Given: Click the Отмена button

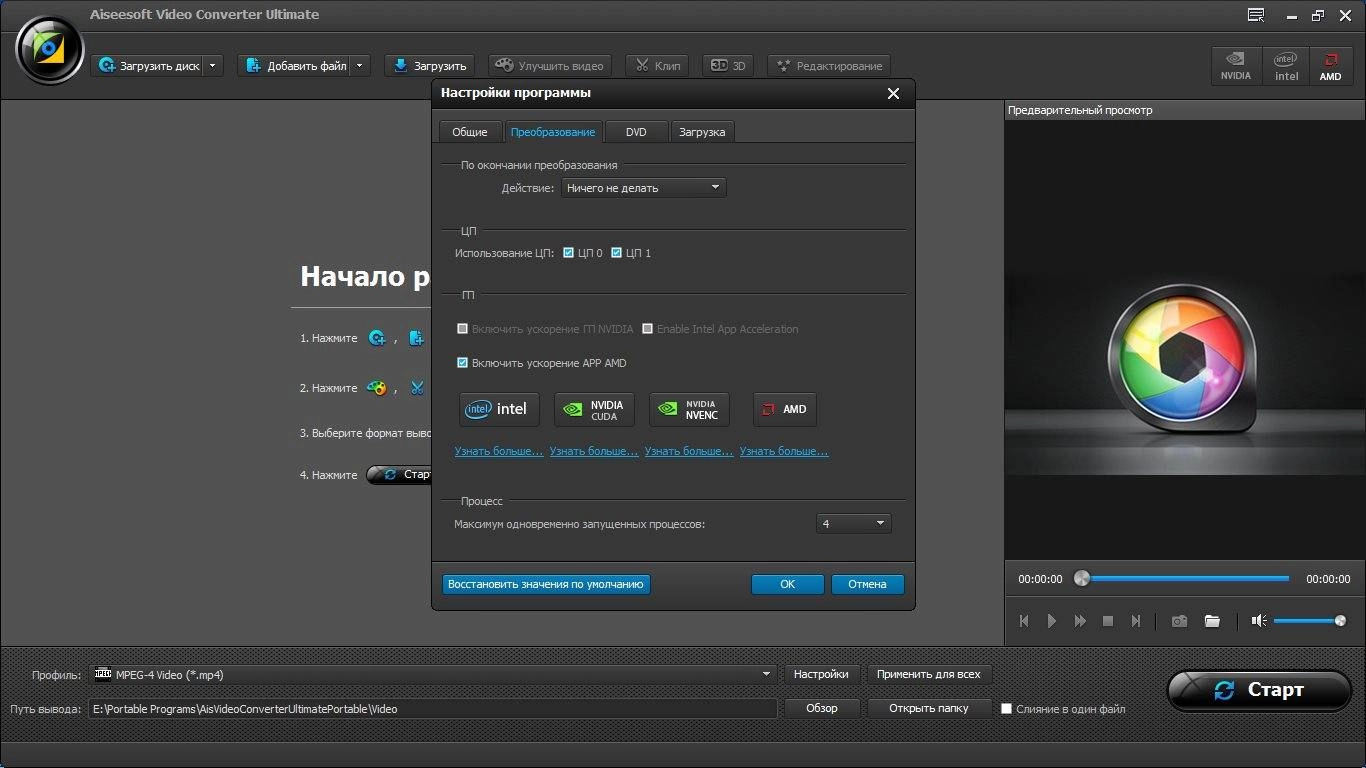Looking at the screenshot, I should (x=867, y=584).
